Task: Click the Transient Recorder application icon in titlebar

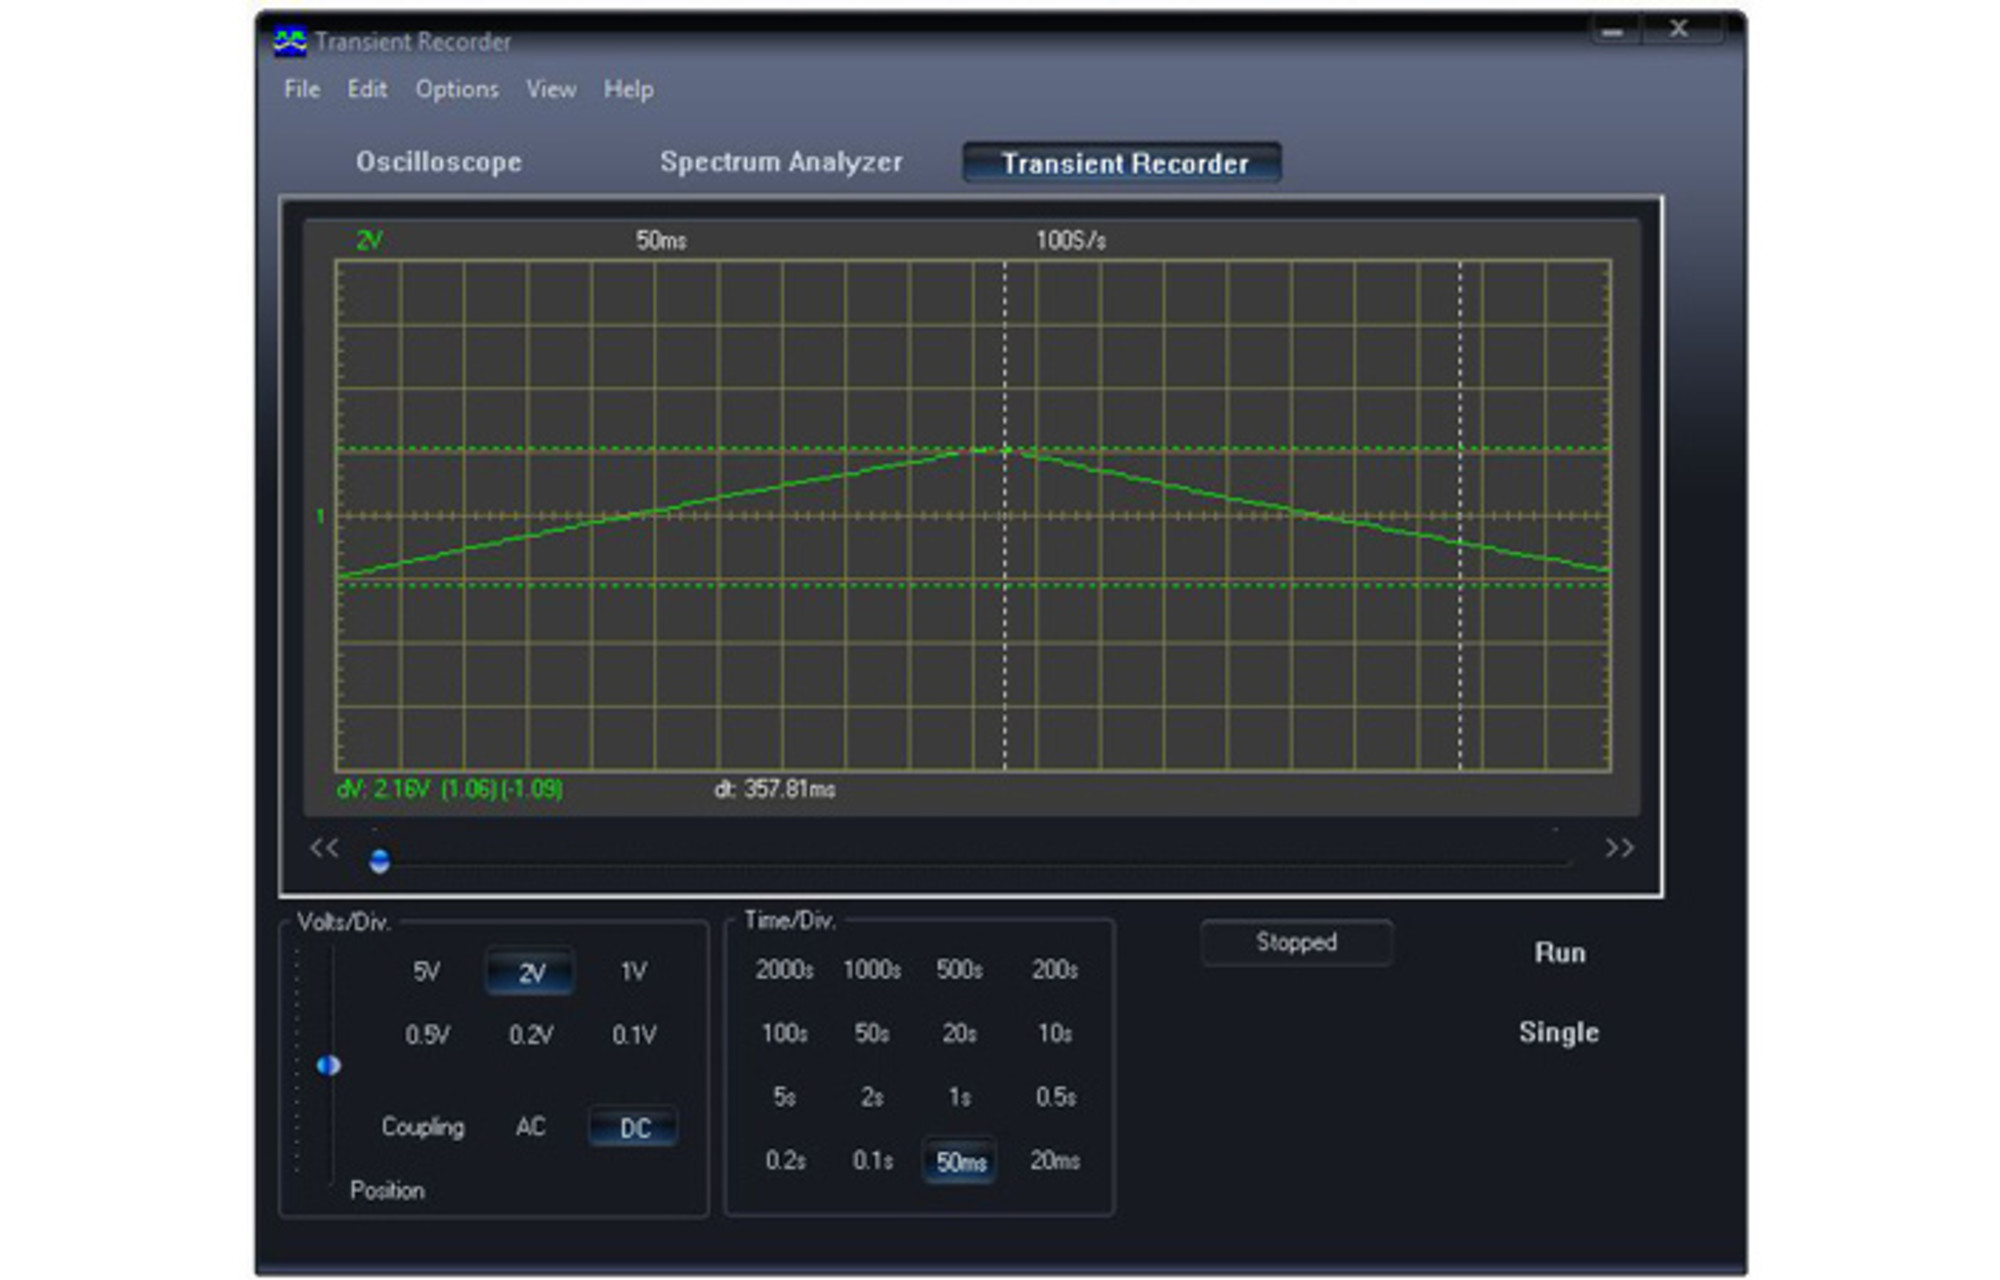Action: (287, 40)
